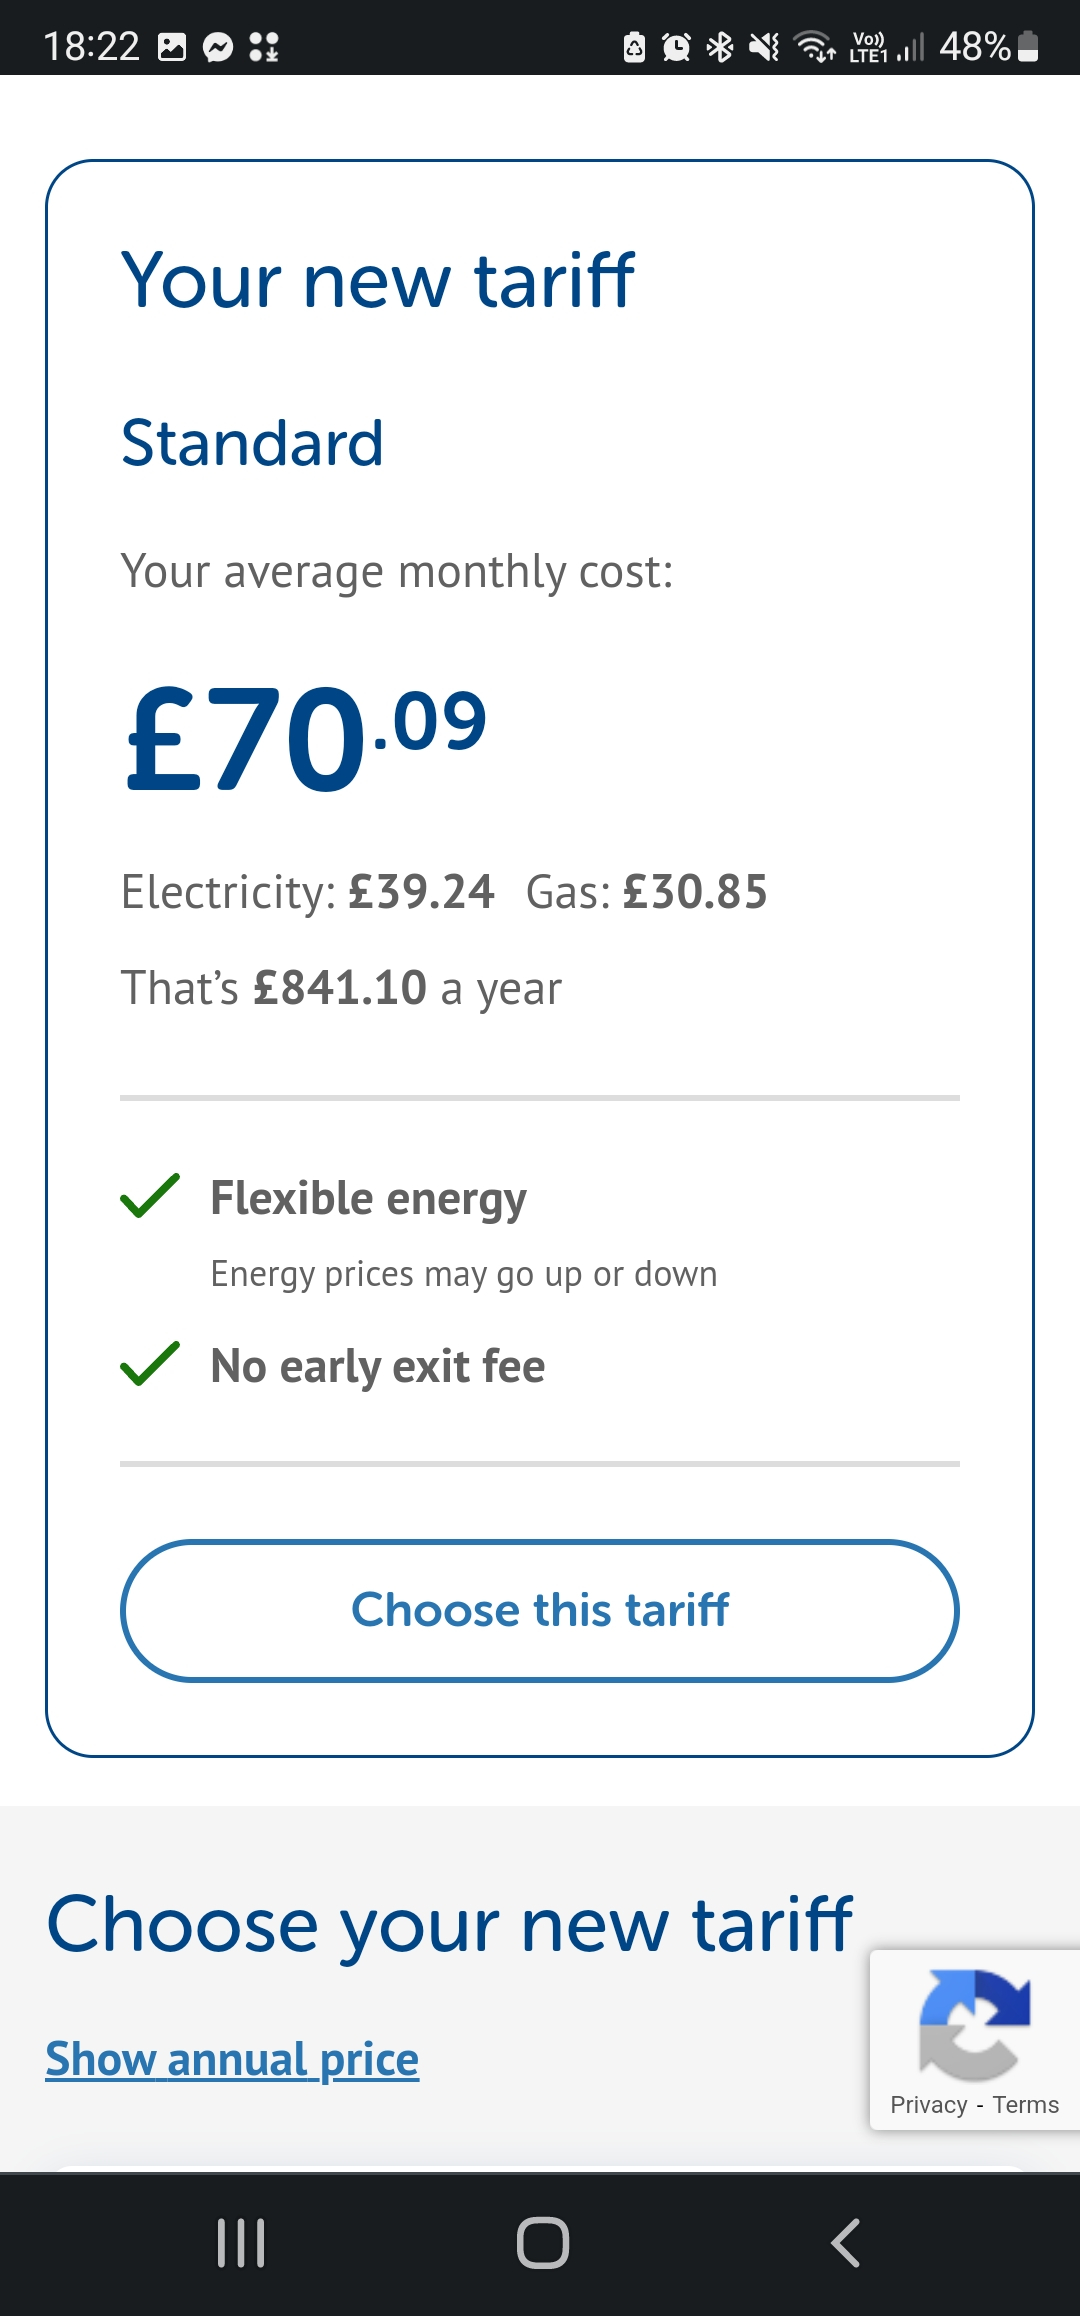The height and width of the screenshot is (2316, 1080).
Task: Tap the No early exit fee checkmark
Action: pyautogui.click(x=150, y=1364)
